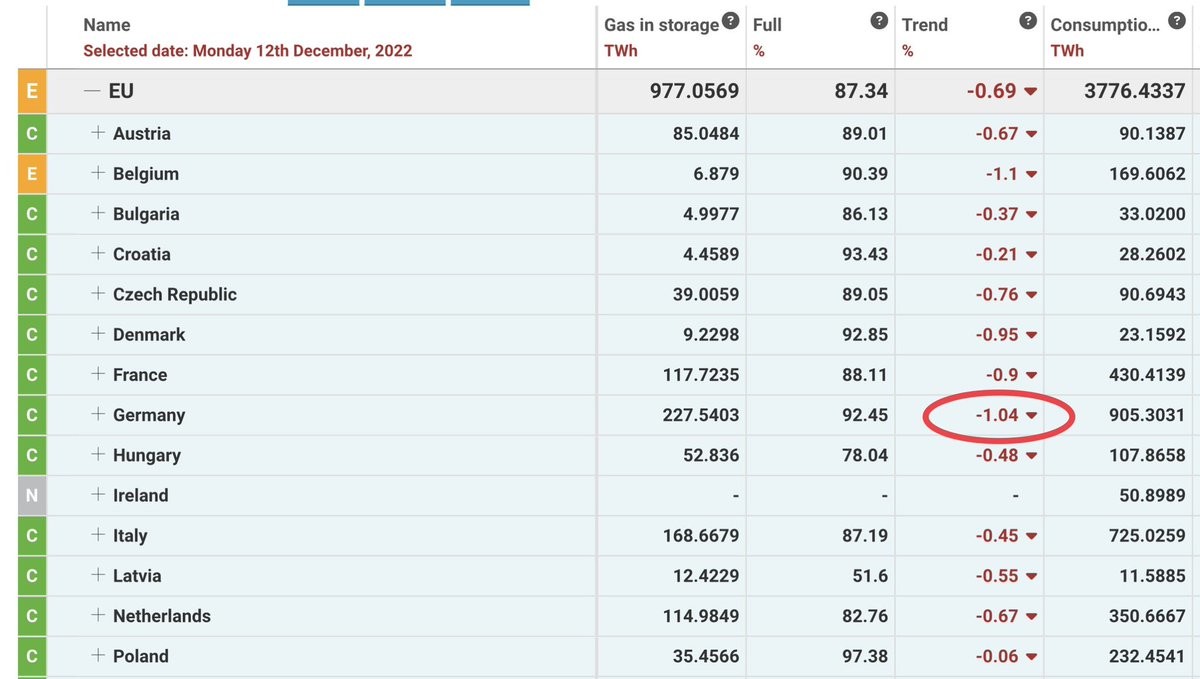The width and height of the screenshot is (1200, 679).
Task: Collapse the EU row
Action: point(93,91)
